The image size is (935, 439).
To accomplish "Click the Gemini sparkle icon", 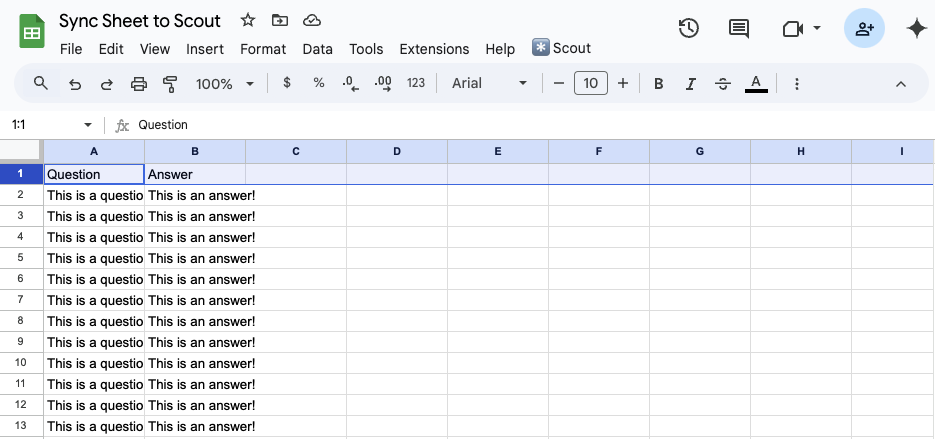I will click(916, 29).
